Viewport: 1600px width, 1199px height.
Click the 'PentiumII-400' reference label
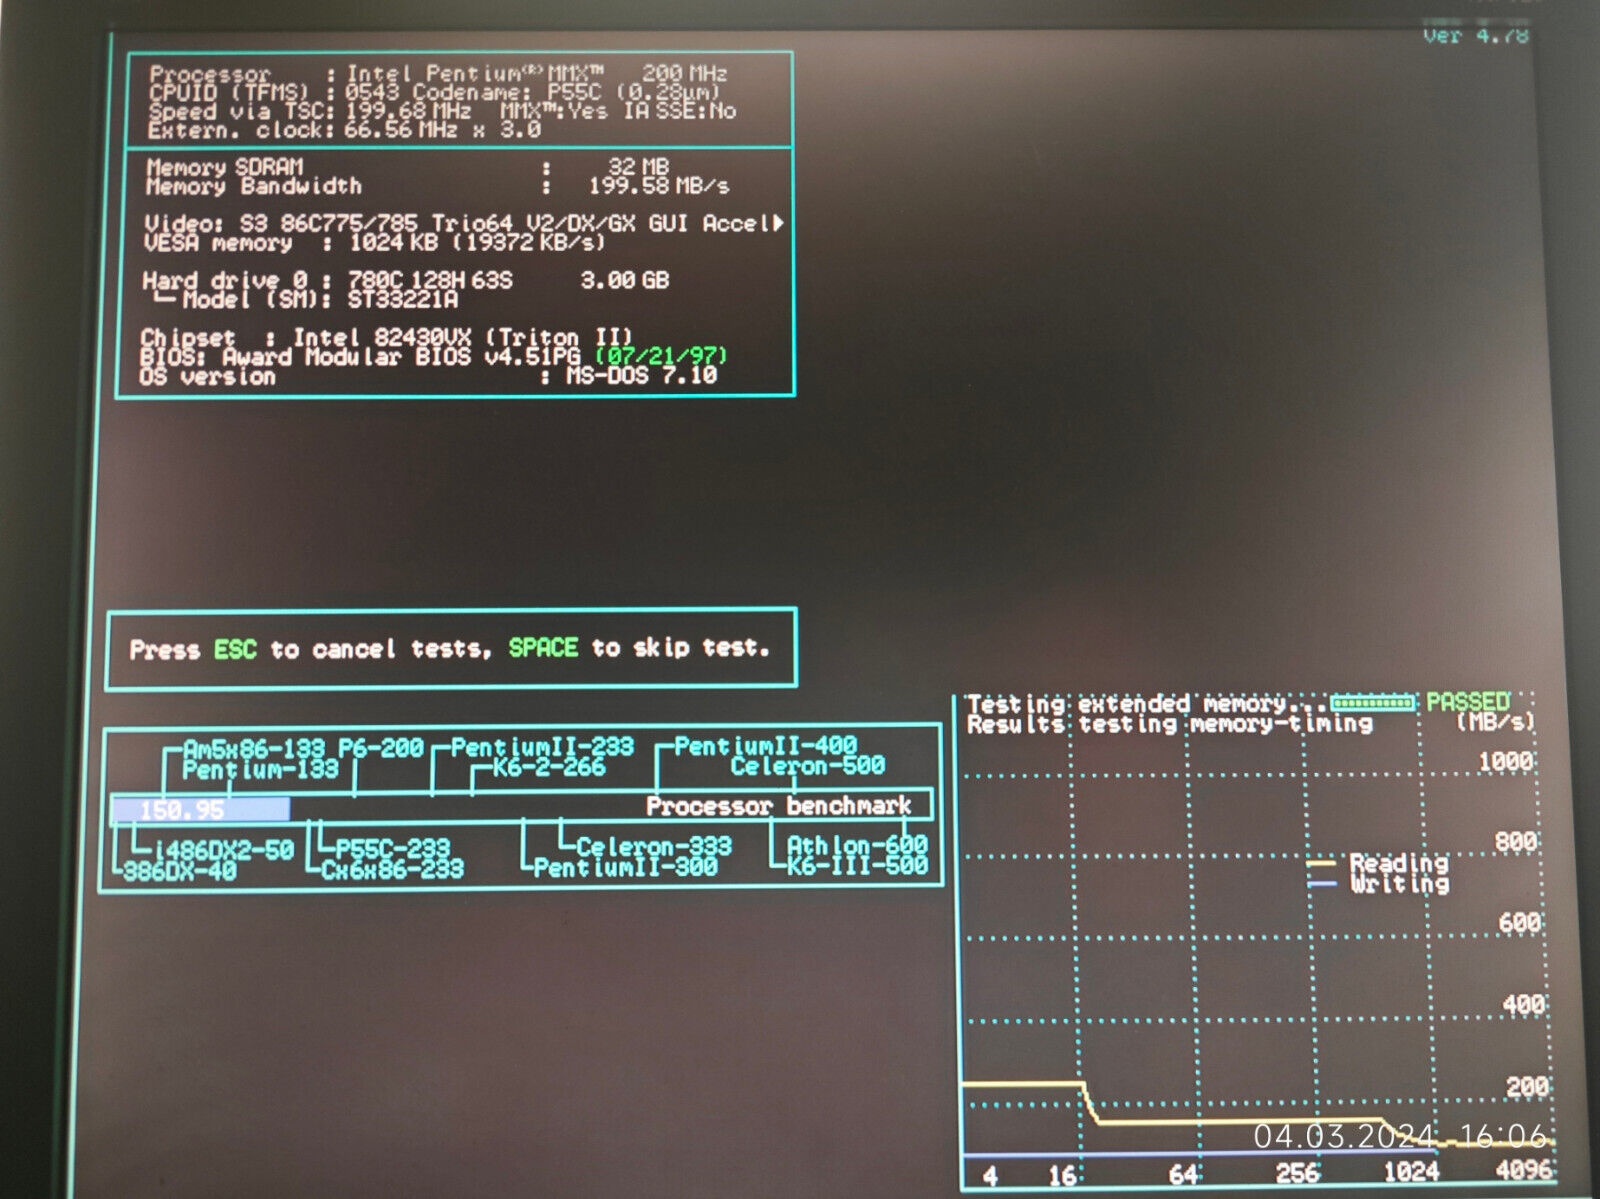(766, 746)
